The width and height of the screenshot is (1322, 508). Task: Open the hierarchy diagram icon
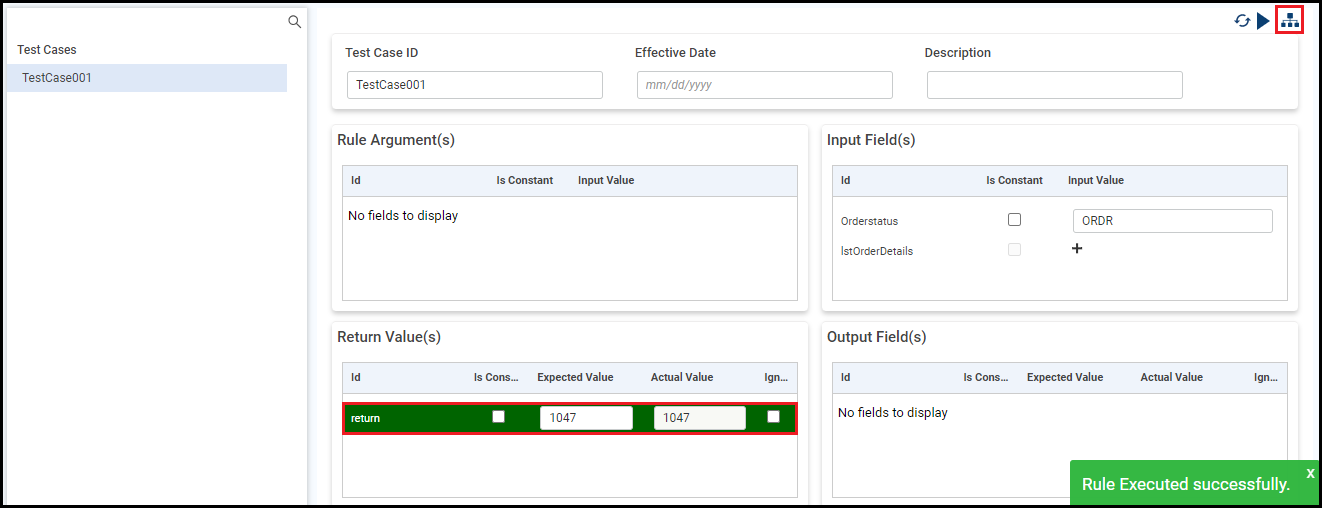(1290, 20)
